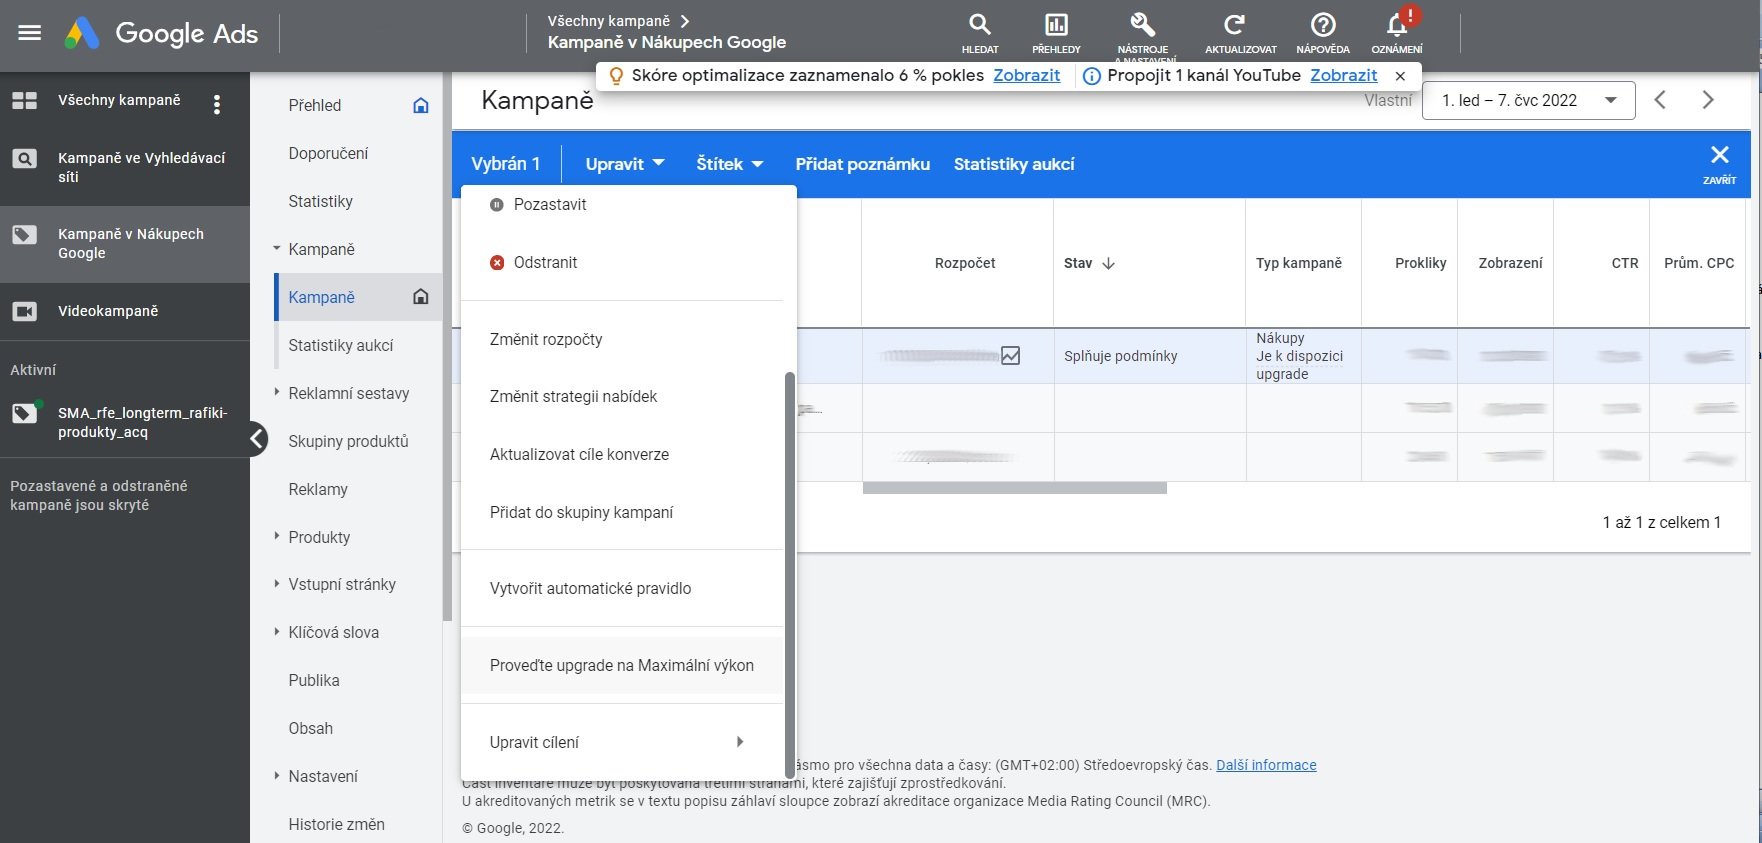Select Změnit rozpočty option

622,339
